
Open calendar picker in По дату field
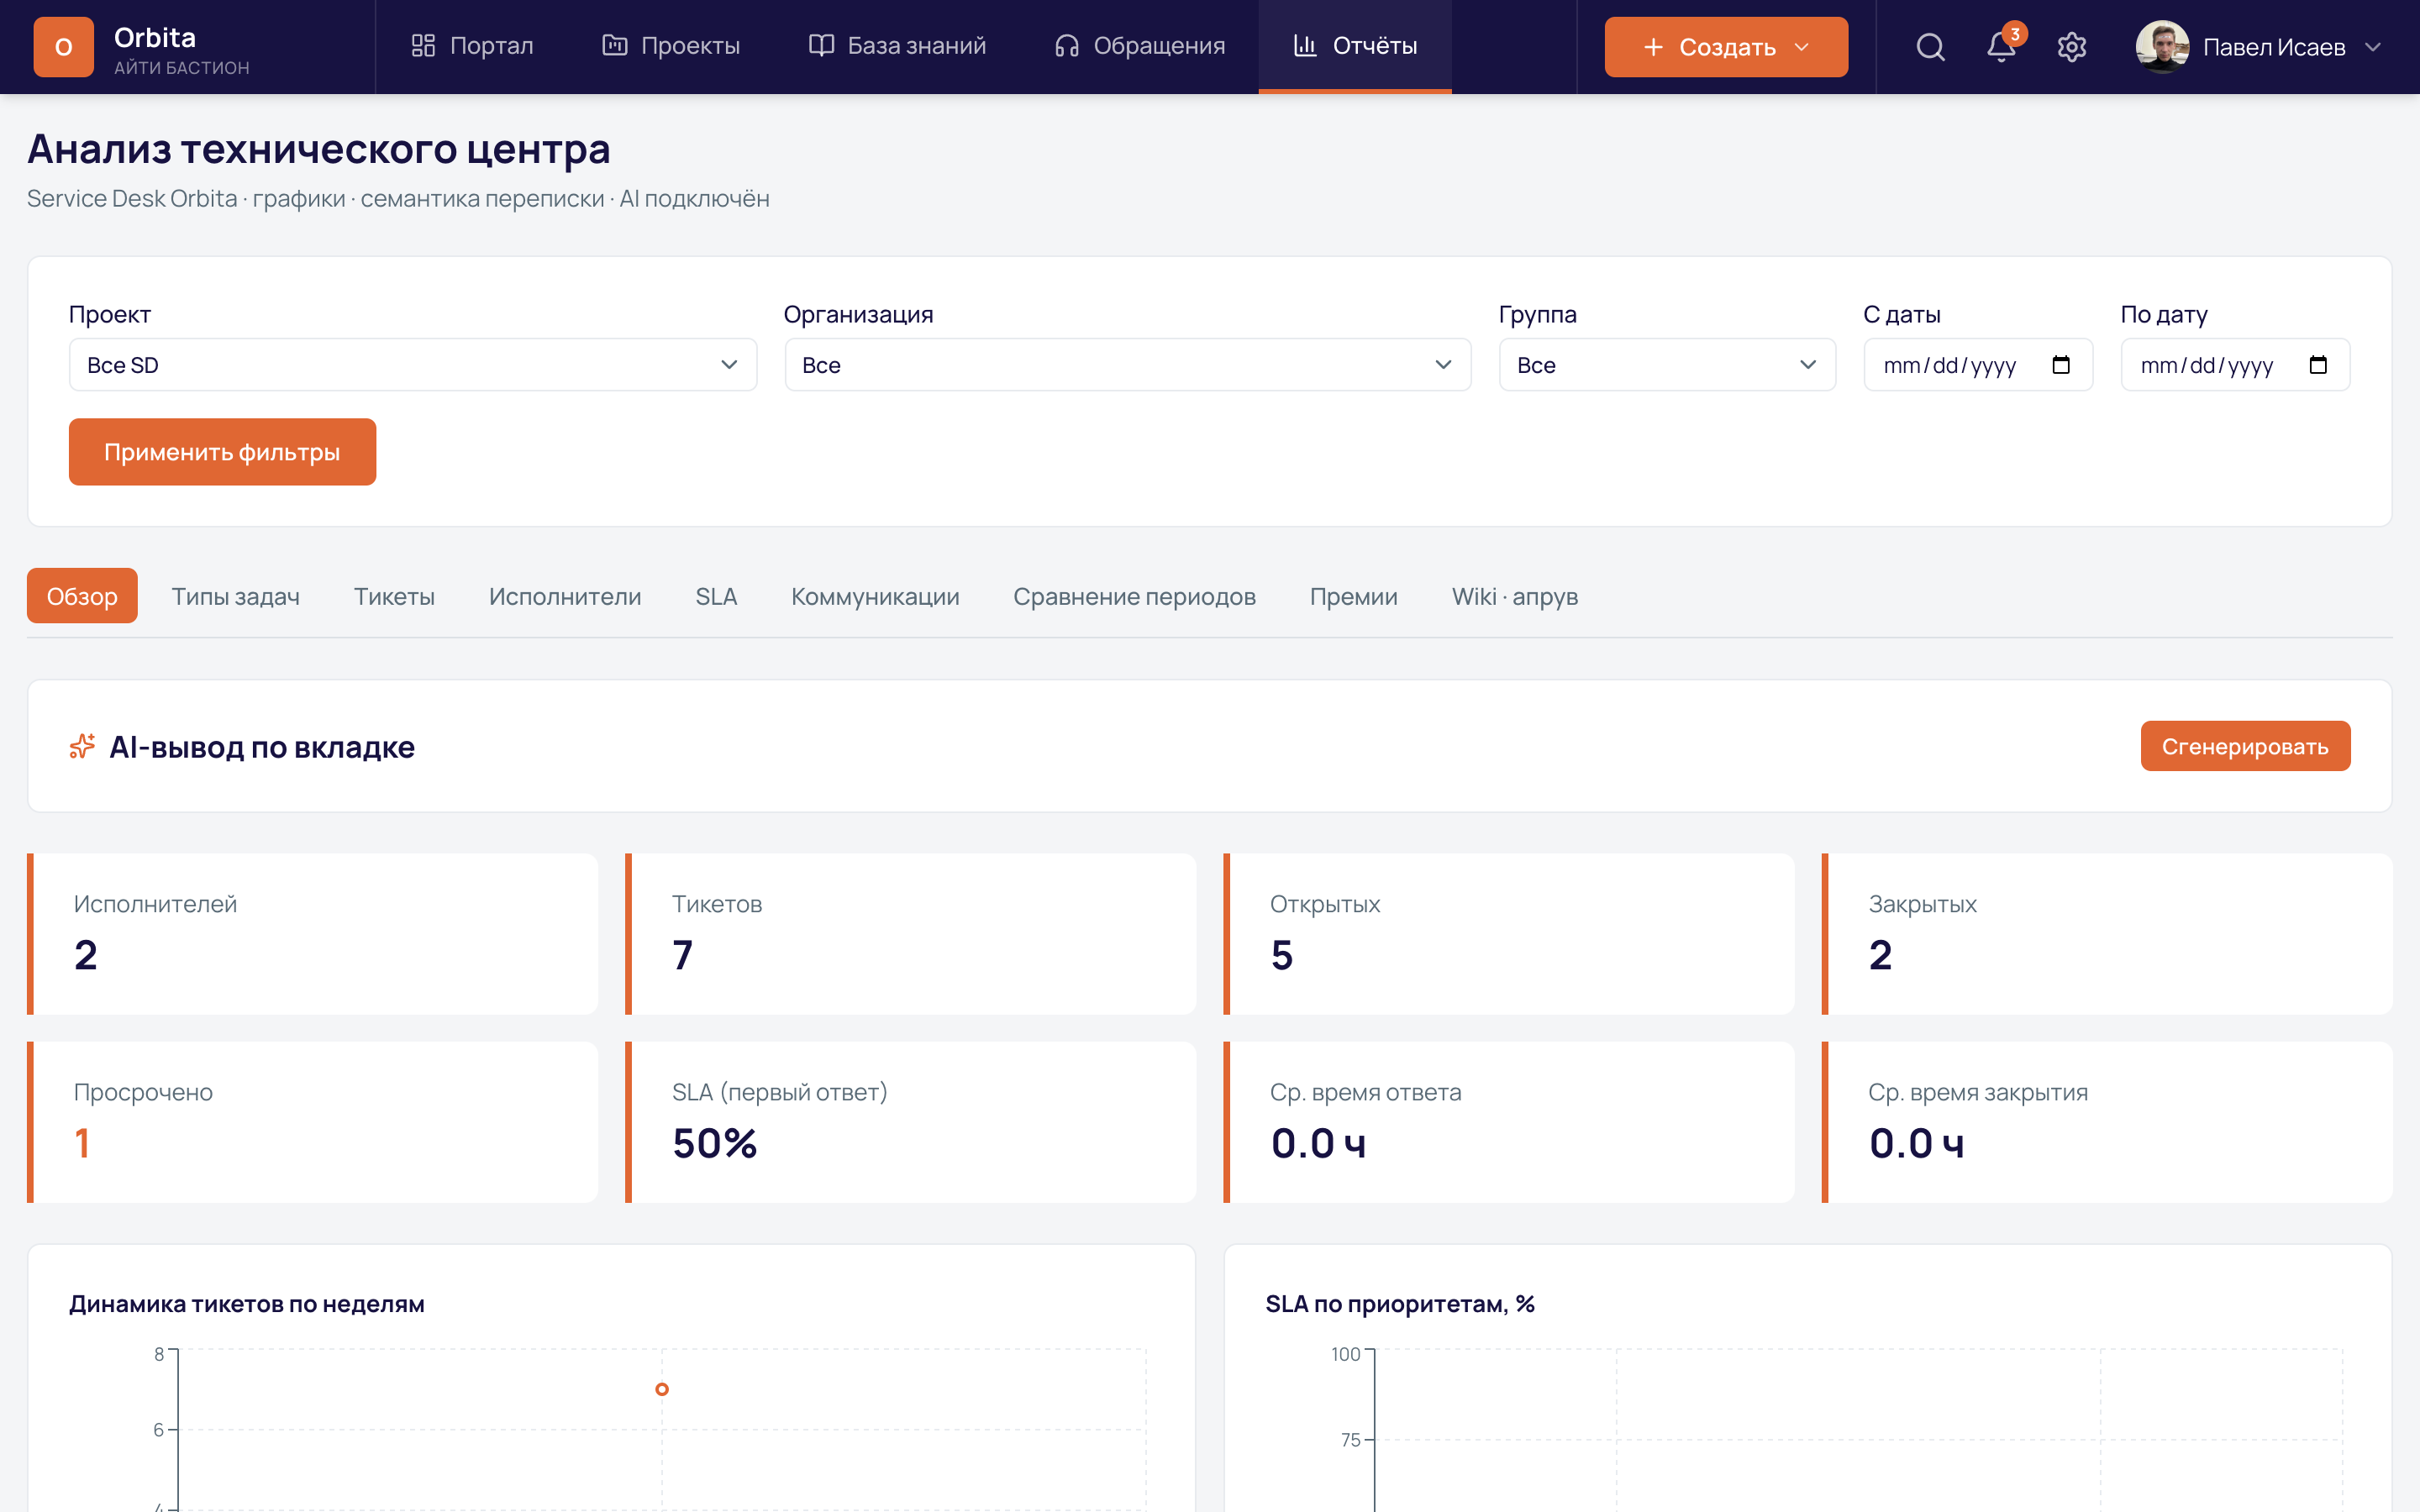2318,365
